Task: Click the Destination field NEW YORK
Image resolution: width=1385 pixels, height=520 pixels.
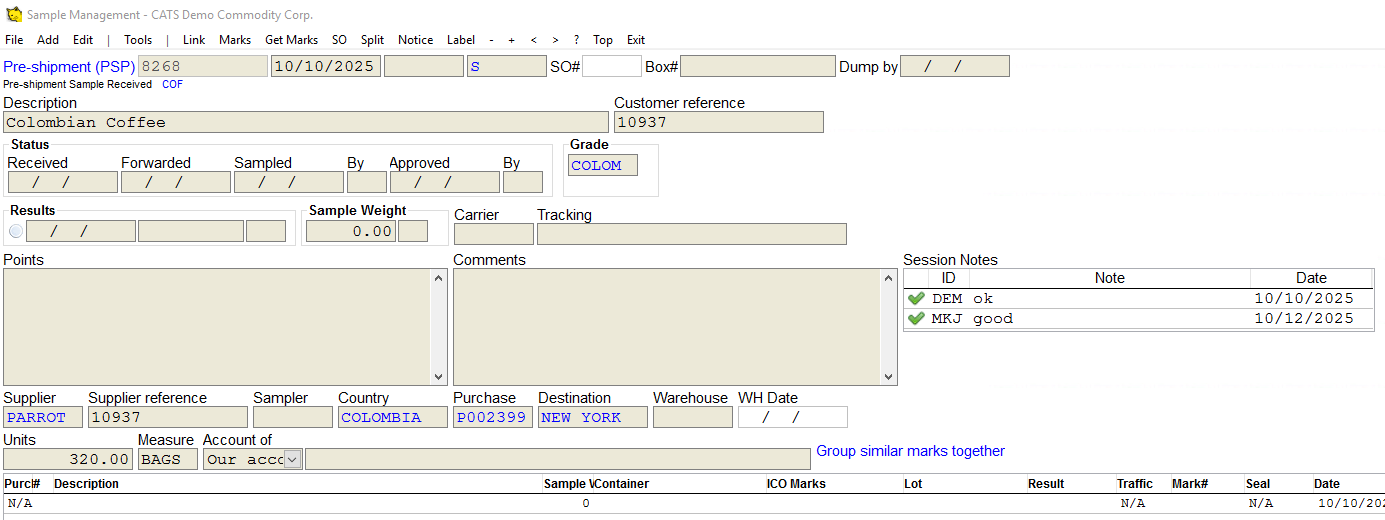Action: coord(592,417)
